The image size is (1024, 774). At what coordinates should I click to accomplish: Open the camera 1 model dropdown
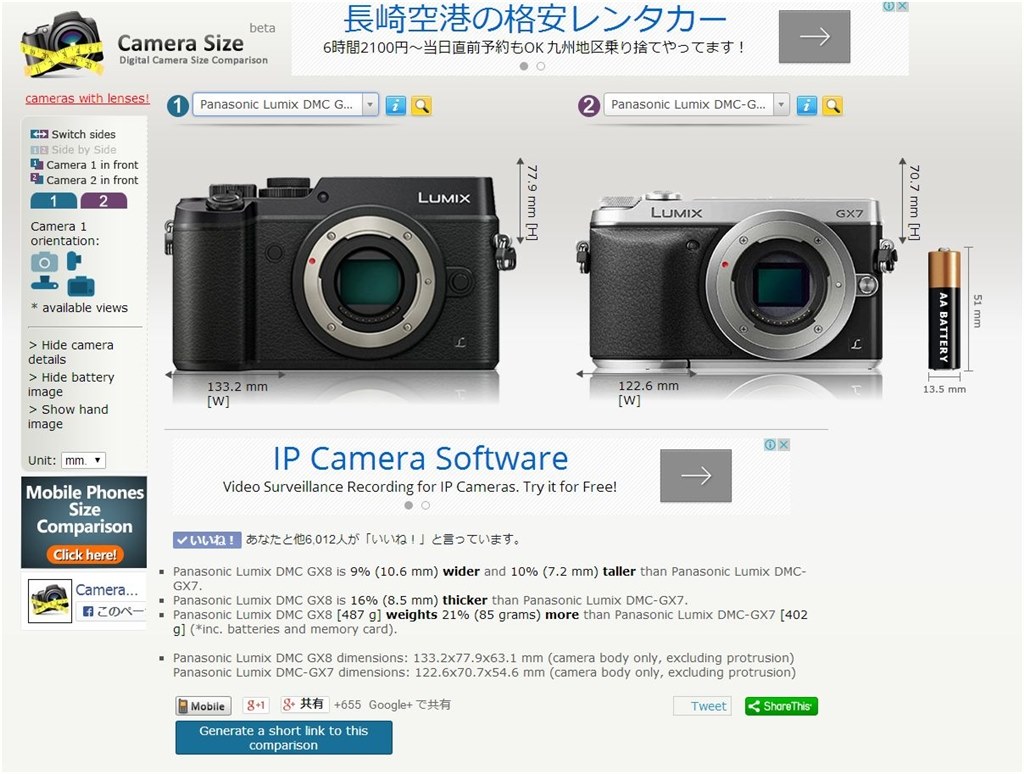(x=285, y=105)
